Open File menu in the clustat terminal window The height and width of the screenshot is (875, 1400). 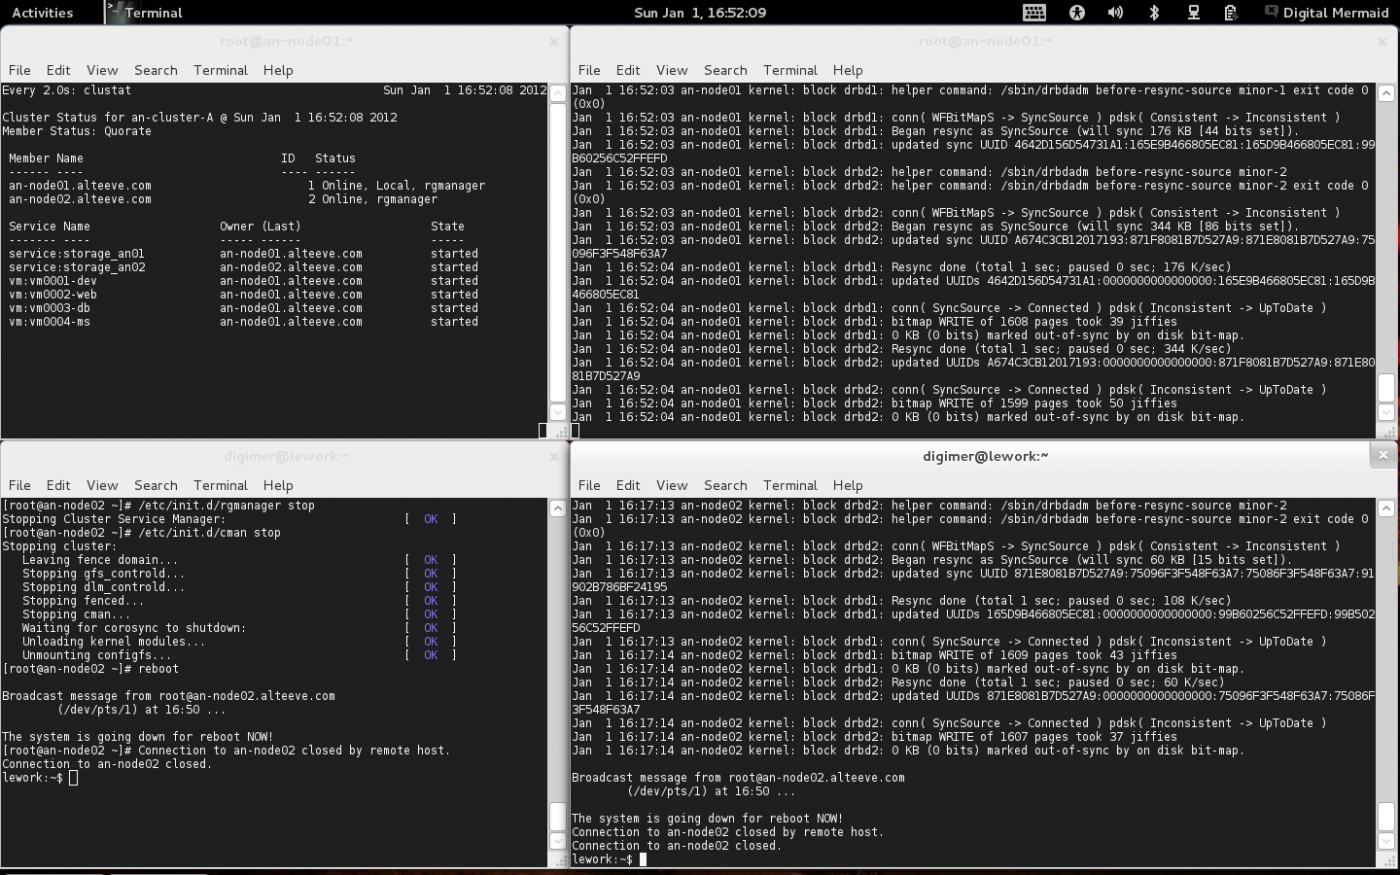tap(20, 70)
